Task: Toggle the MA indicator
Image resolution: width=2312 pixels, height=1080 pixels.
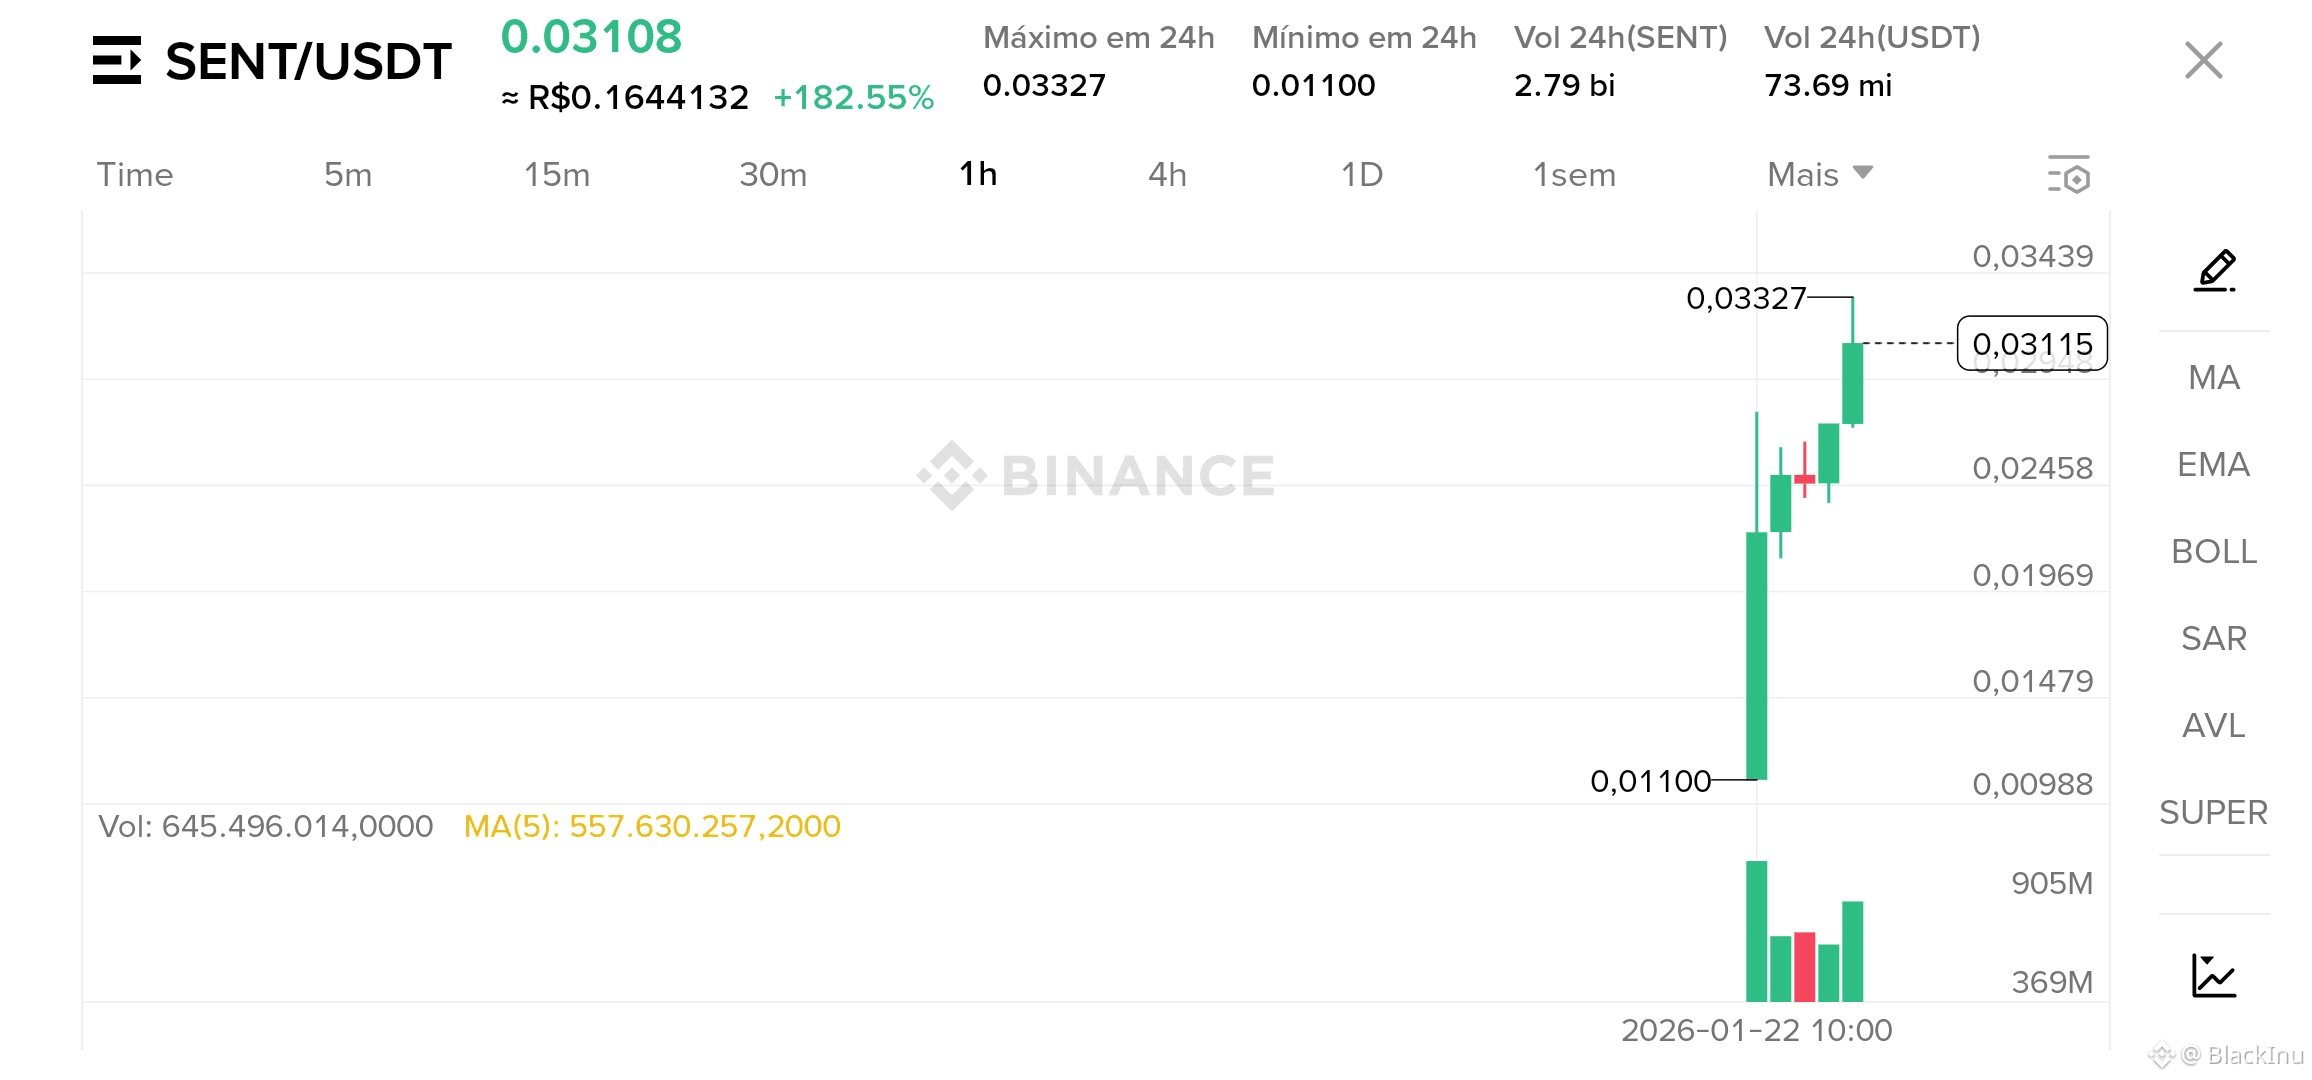Action: click(x=2214, y=377)
